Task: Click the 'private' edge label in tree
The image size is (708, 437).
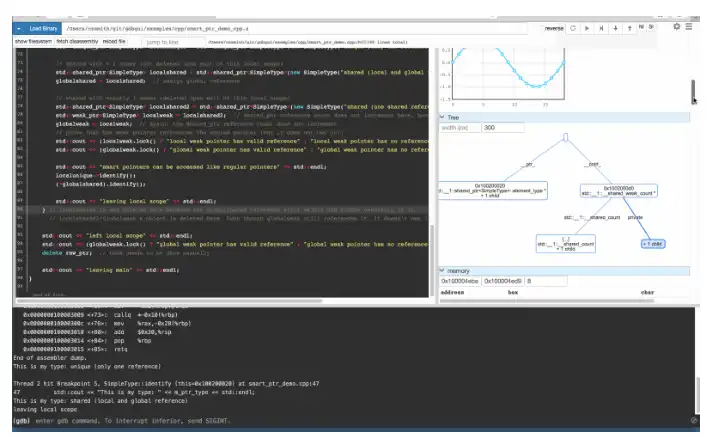Action: (635, 218)
